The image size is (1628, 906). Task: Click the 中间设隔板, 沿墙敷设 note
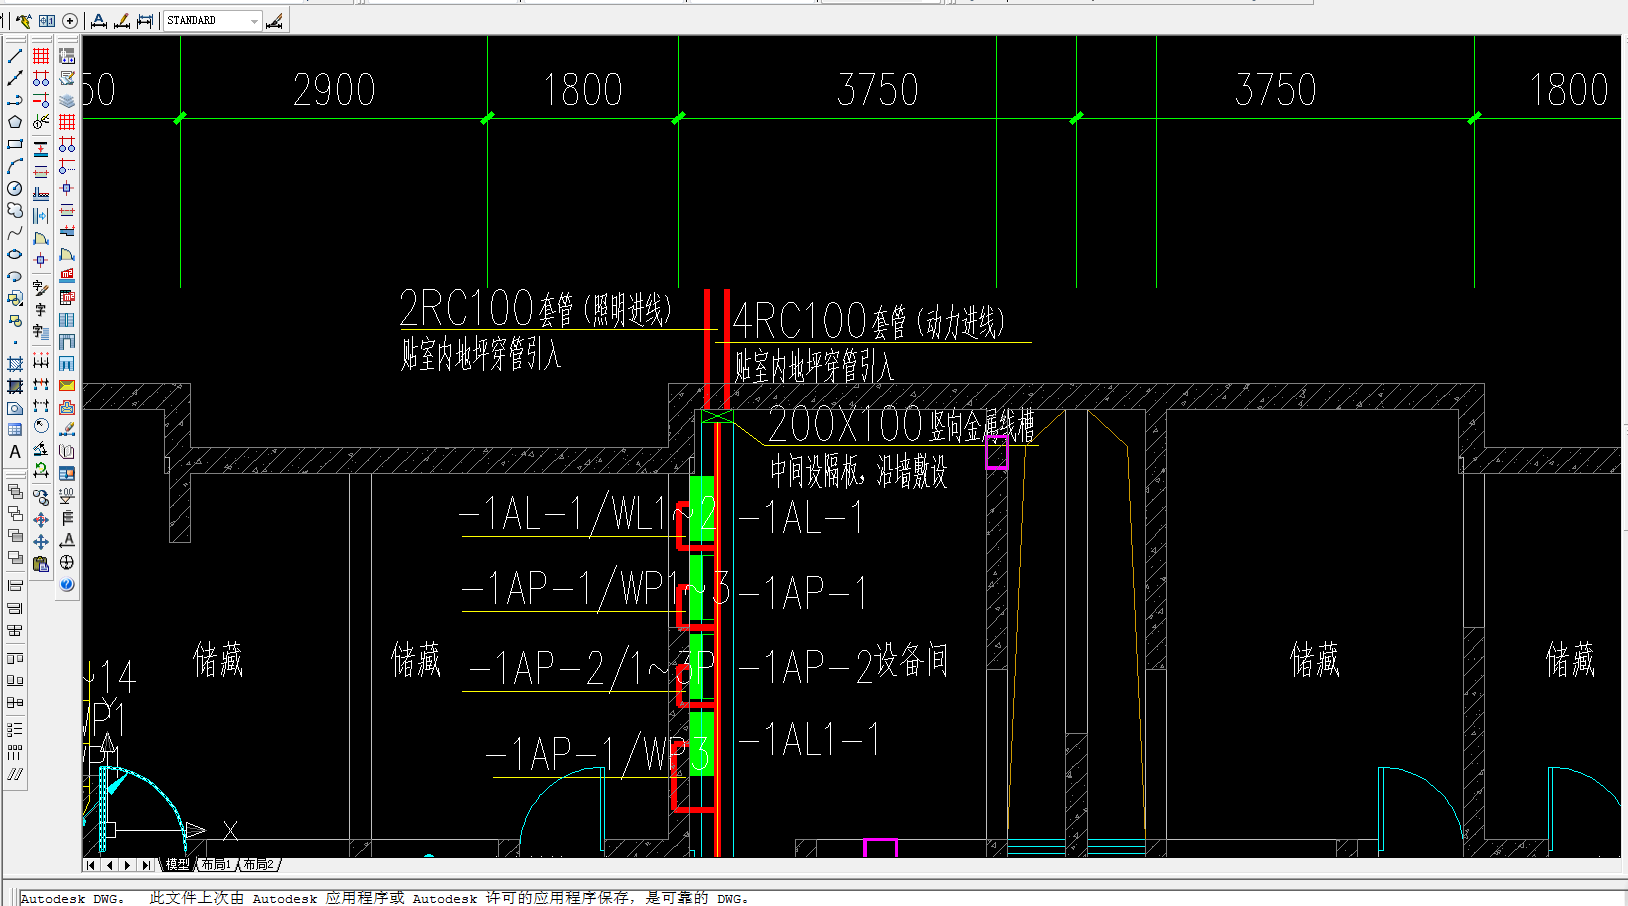[x=858, y=471]
